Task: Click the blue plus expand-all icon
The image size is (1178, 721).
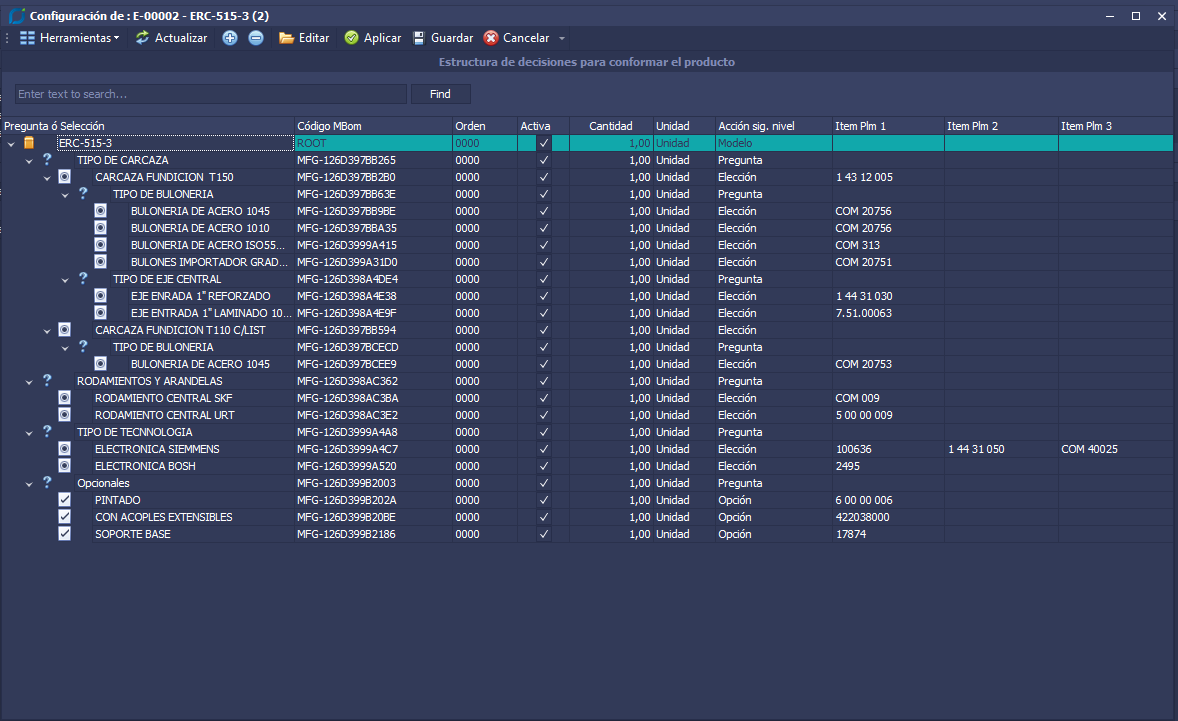Action: 230,38
